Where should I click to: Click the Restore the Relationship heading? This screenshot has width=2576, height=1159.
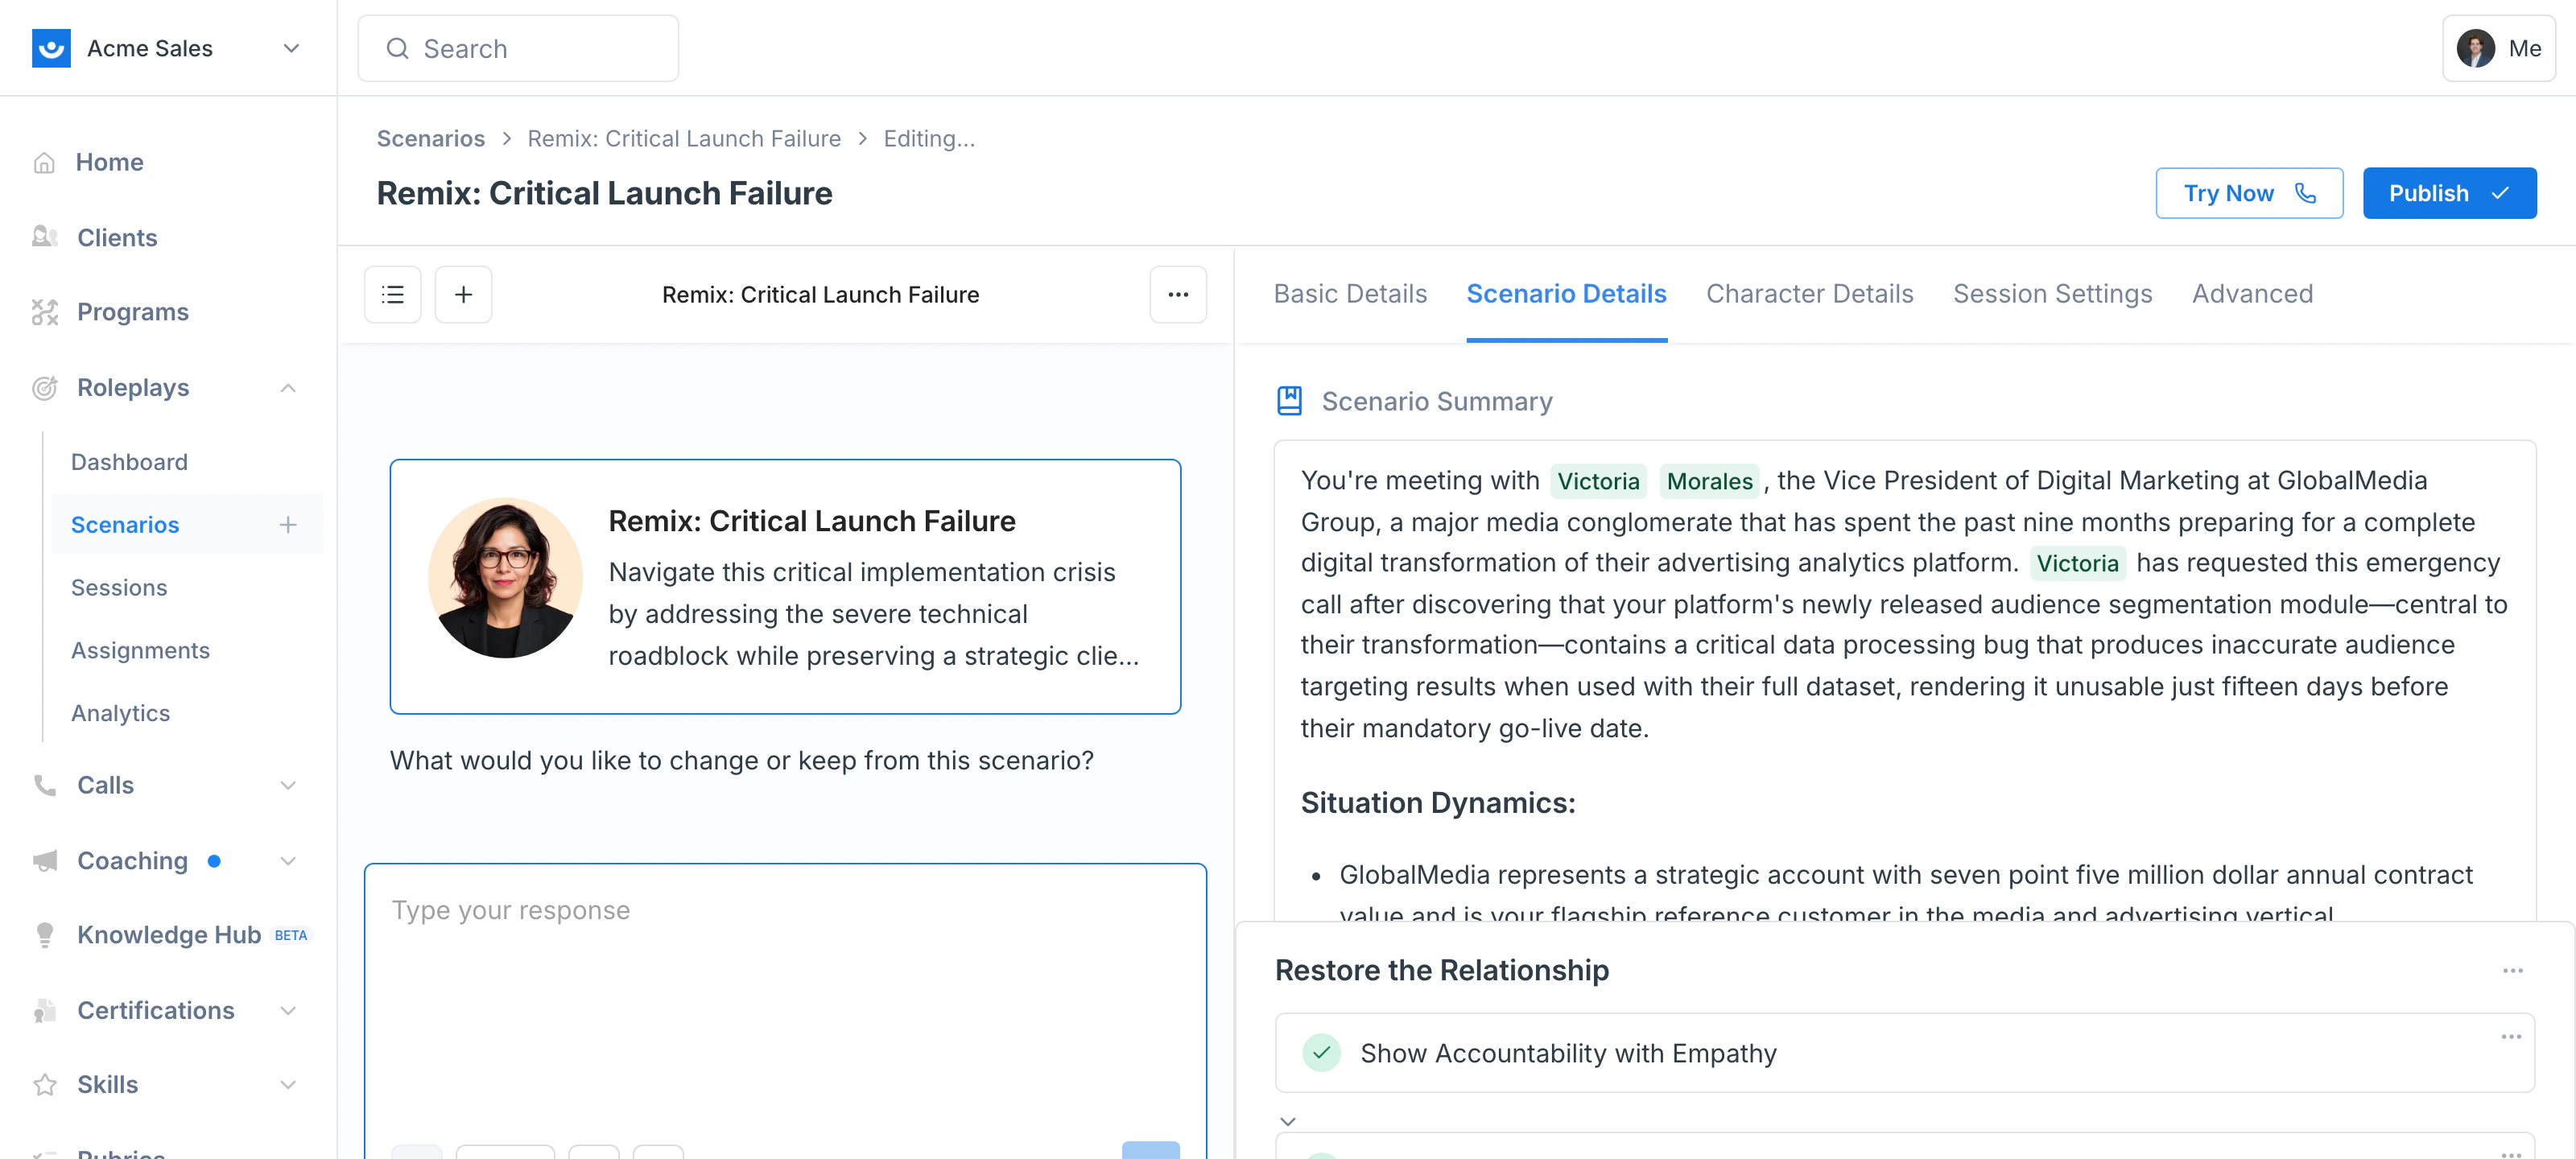(x=1441, y=970)
